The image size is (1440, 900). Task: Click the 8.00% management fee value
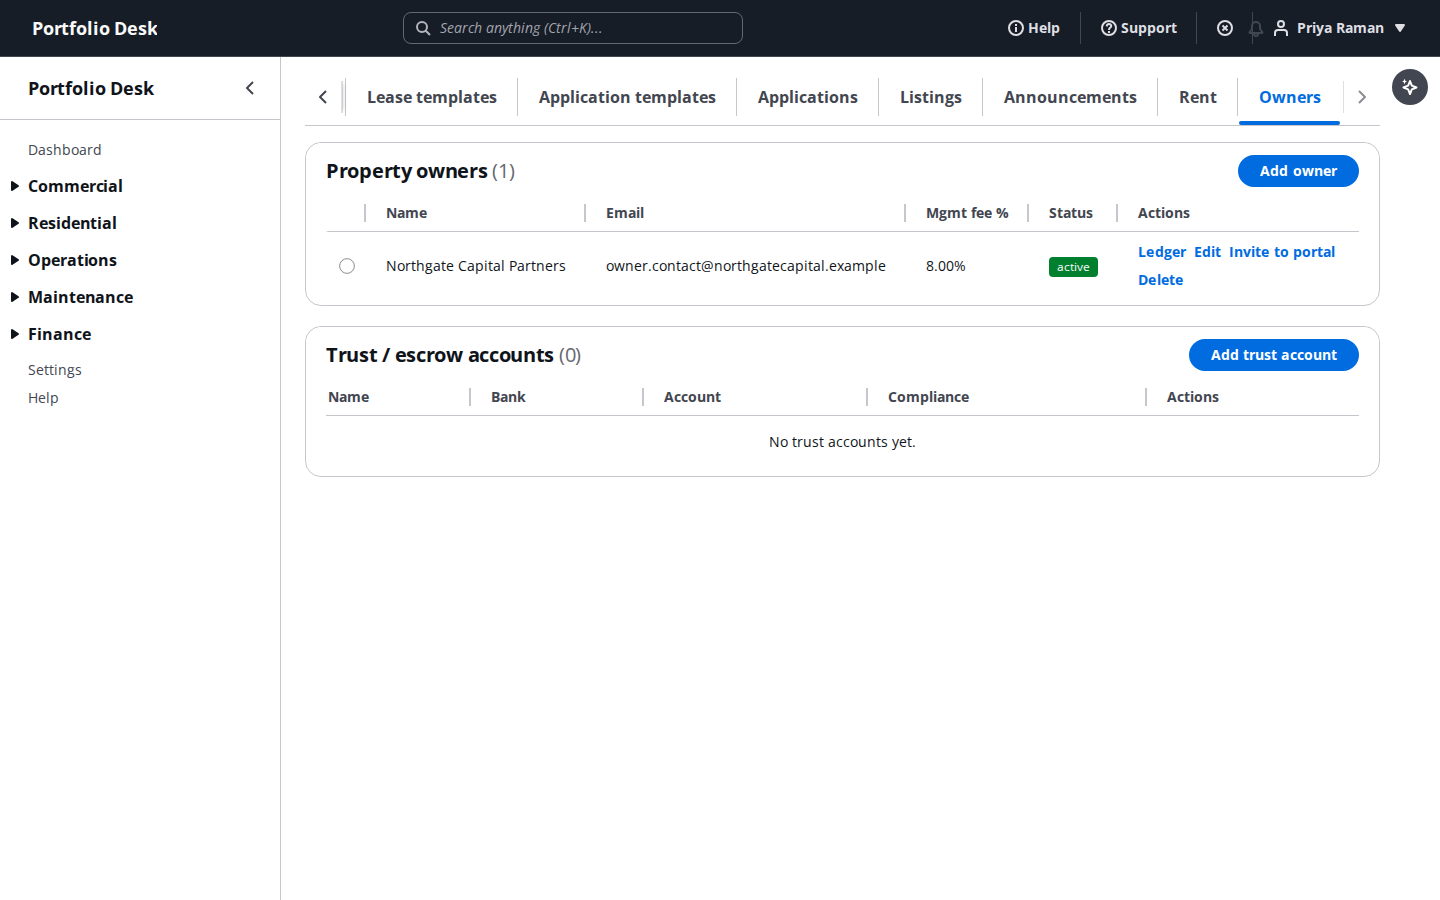[x=946, y=266]
